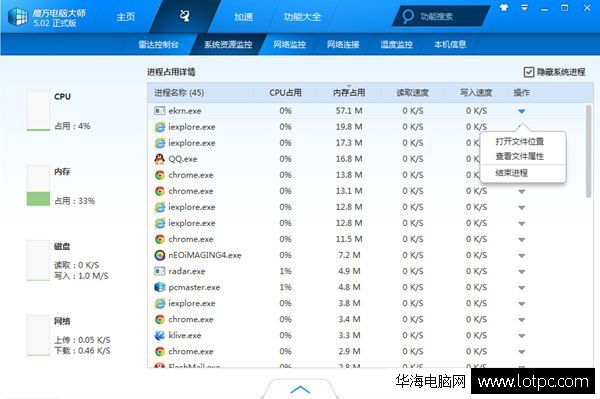Open the 网络监控 sub-tab
600x399 pixels.
pos(289,44)
